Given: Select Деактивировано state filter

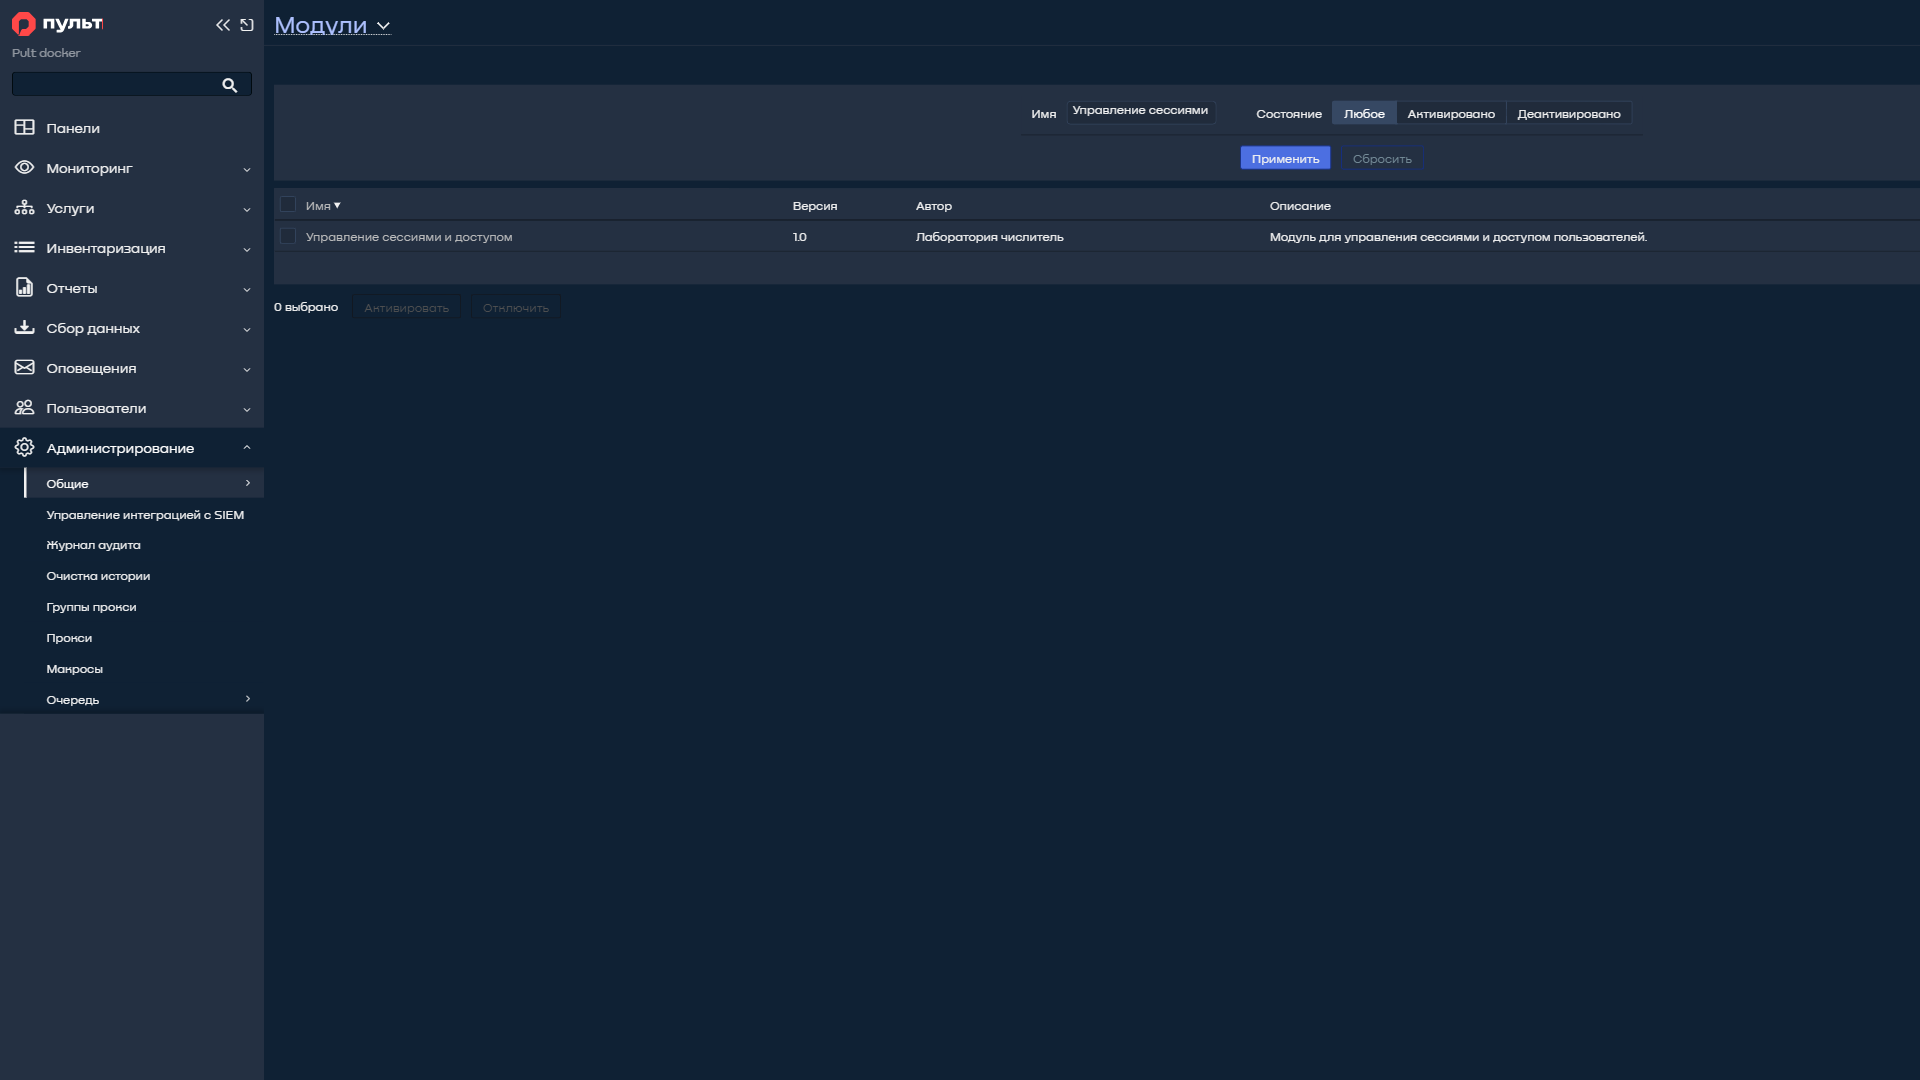Looking at the screenshot, I should pos(1569,114).
